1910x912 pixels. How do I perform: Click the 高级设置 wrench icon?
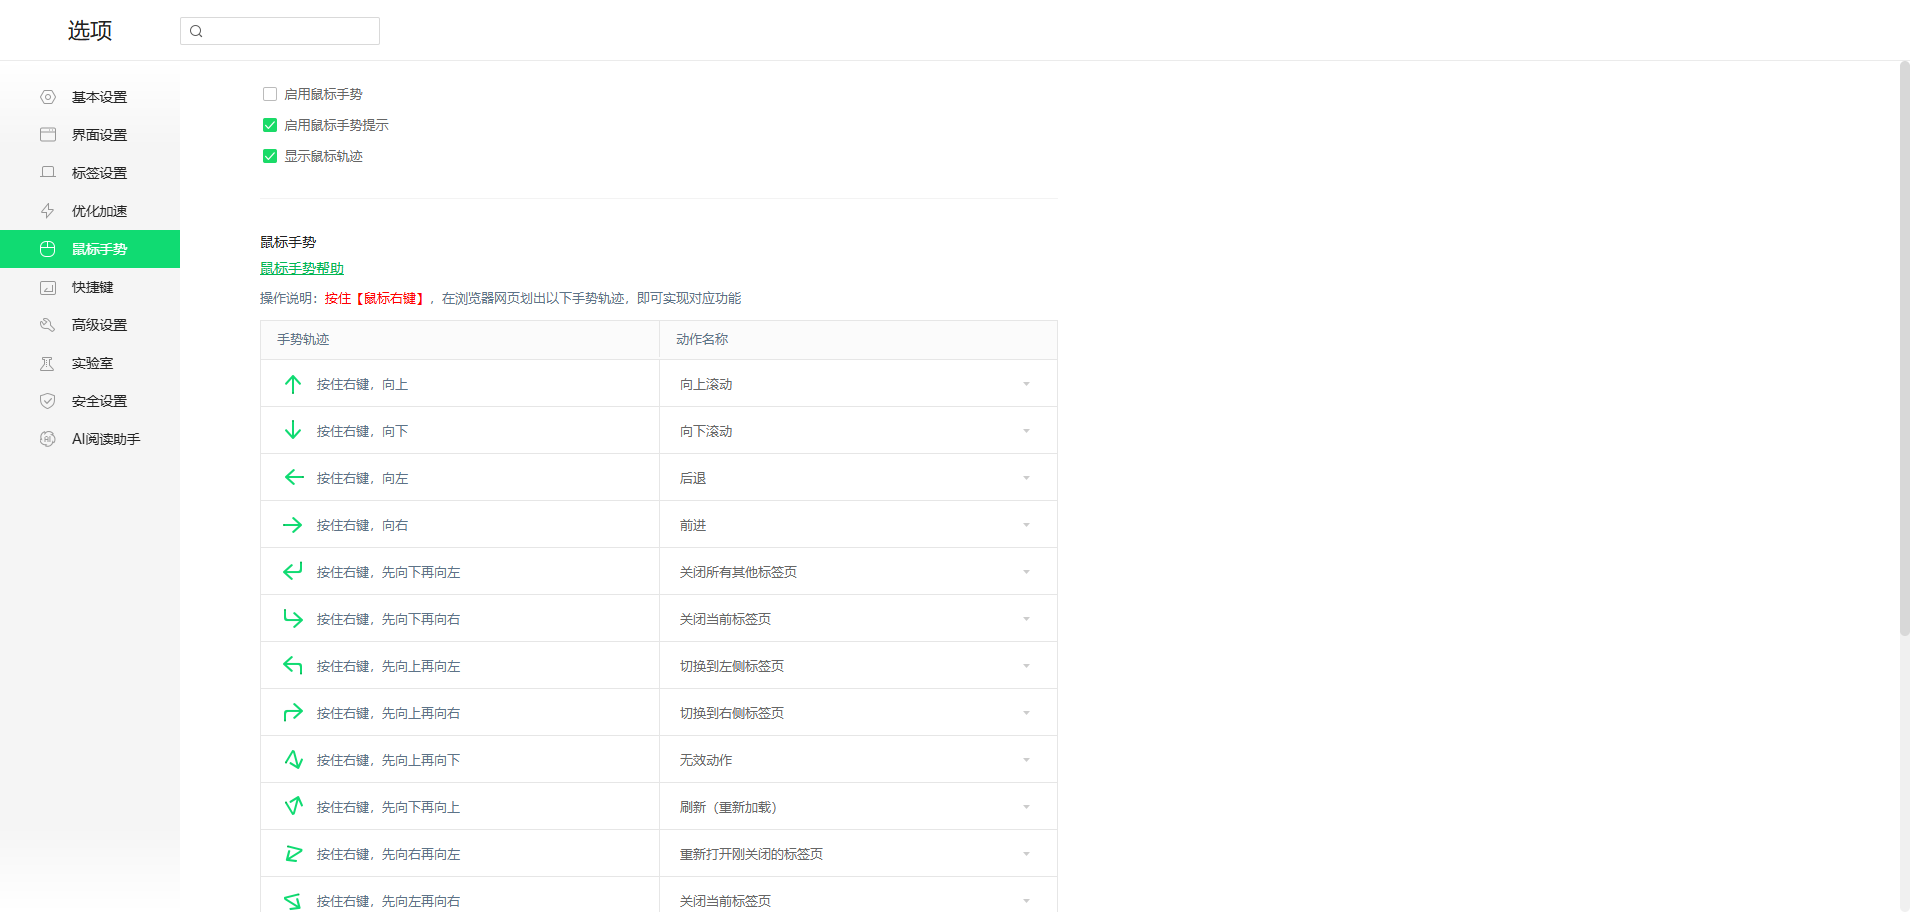[x=47, y=325]
